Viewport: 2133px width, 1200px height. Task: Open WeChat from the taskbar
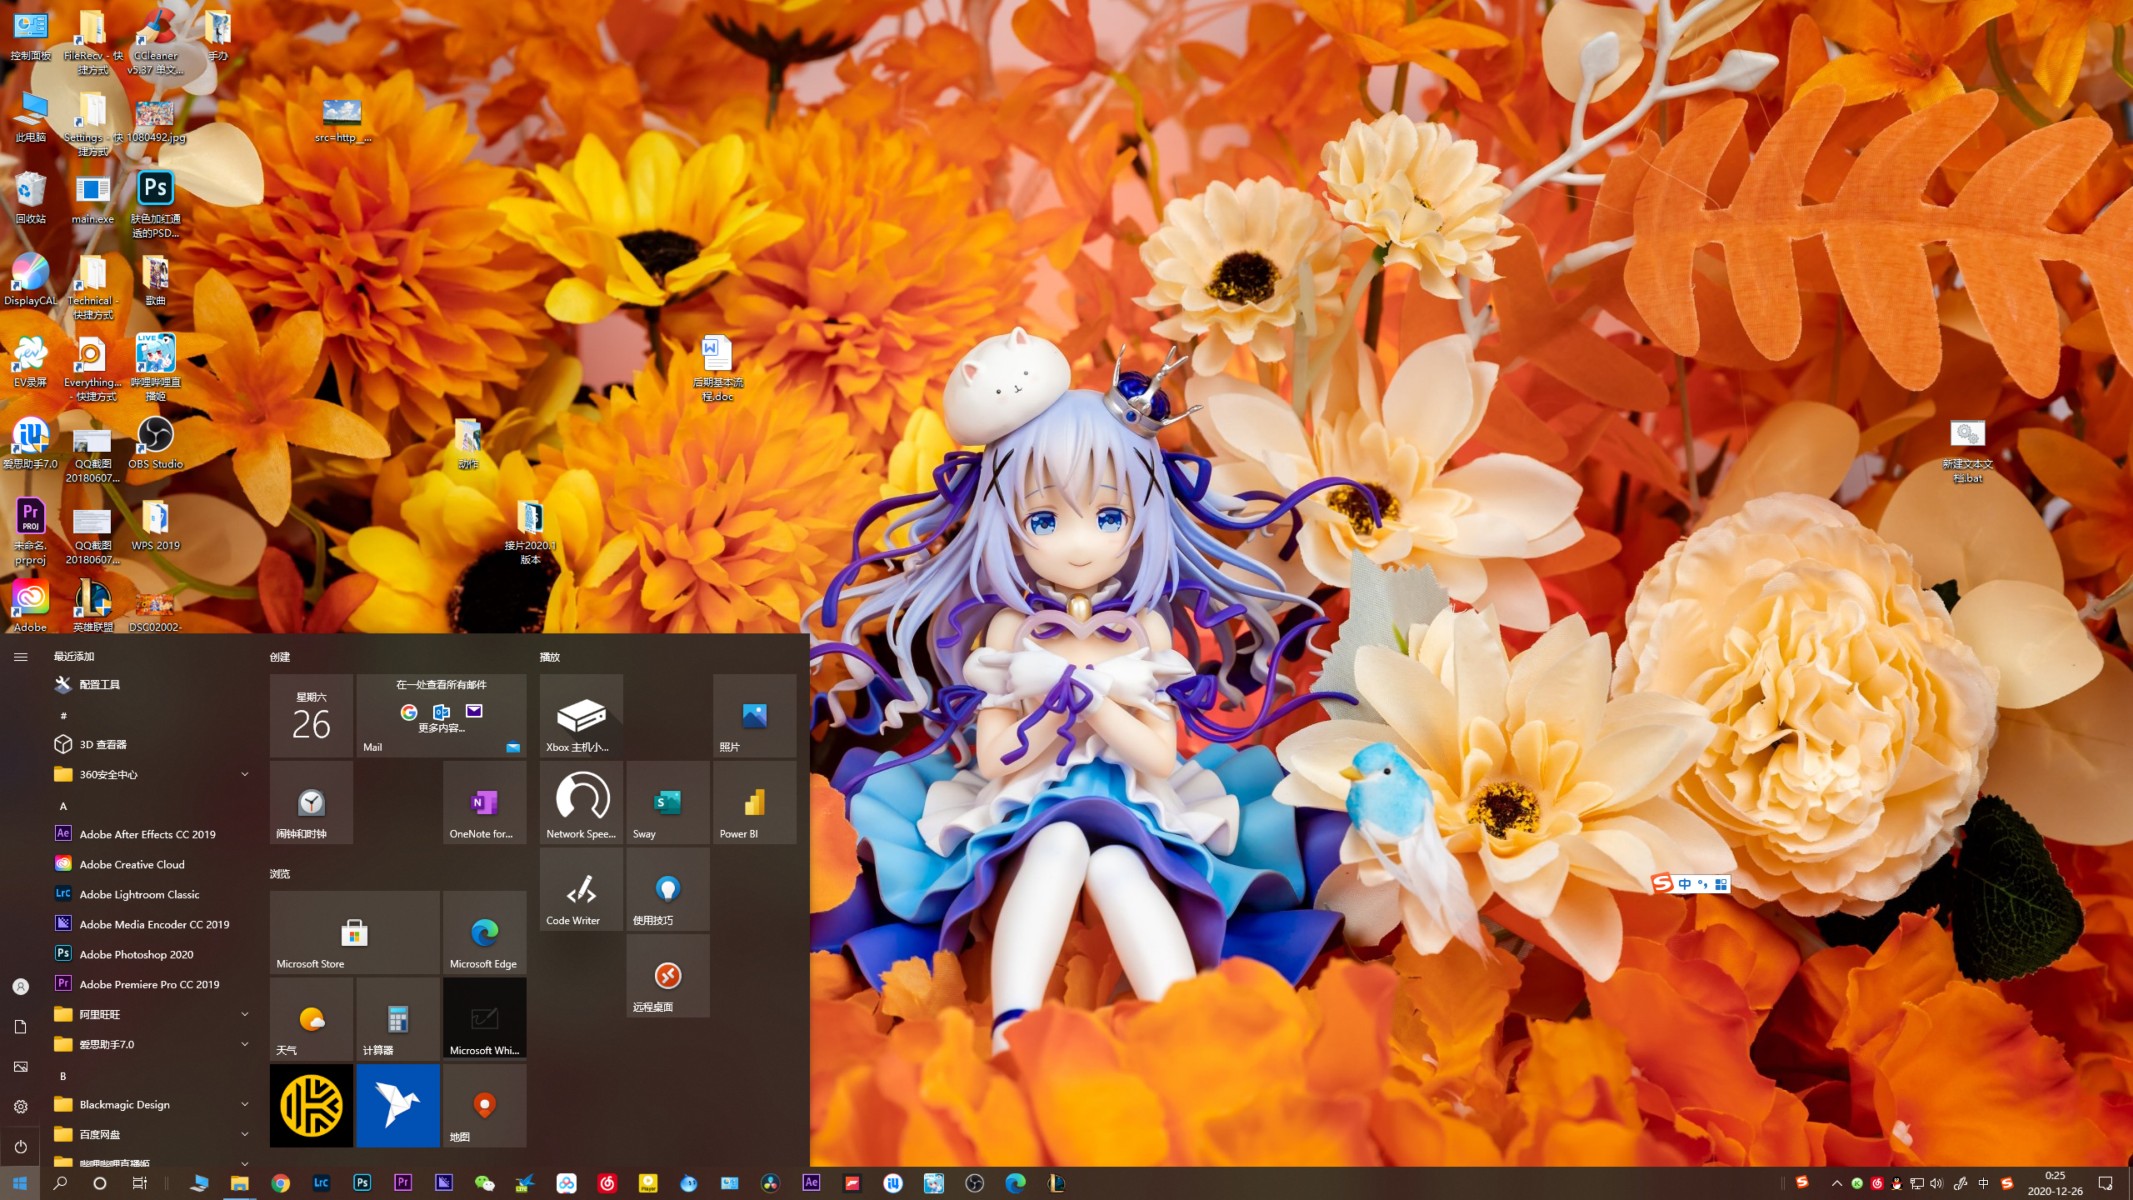pos(485,1183)
